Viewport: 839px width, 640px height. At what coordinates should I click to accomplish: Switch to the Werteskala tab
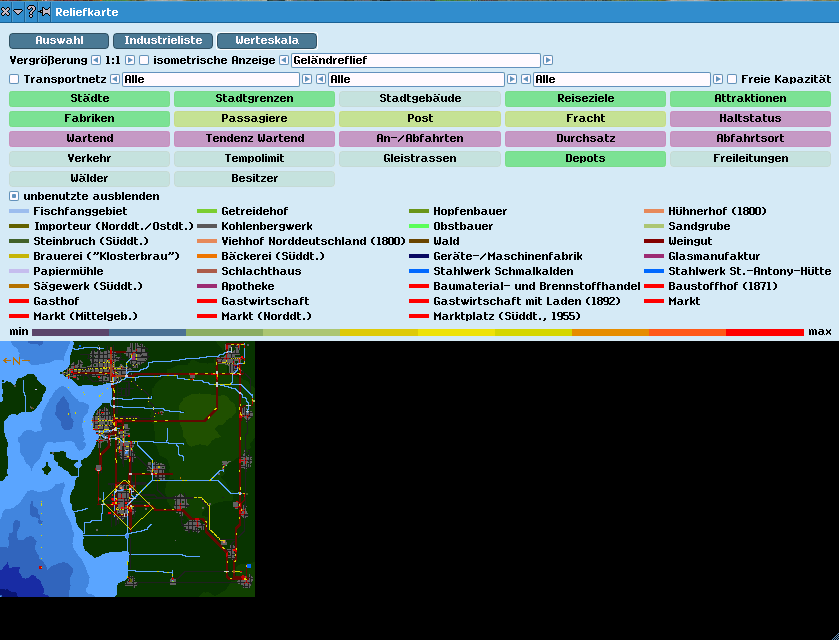267,41
